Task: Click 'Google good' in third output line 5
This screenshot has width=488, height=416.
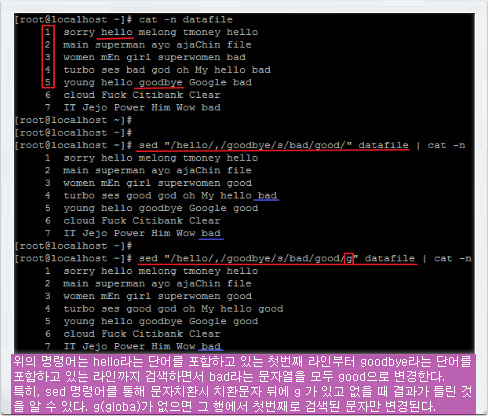Action: pyautogui.click(x=223, y=321)
